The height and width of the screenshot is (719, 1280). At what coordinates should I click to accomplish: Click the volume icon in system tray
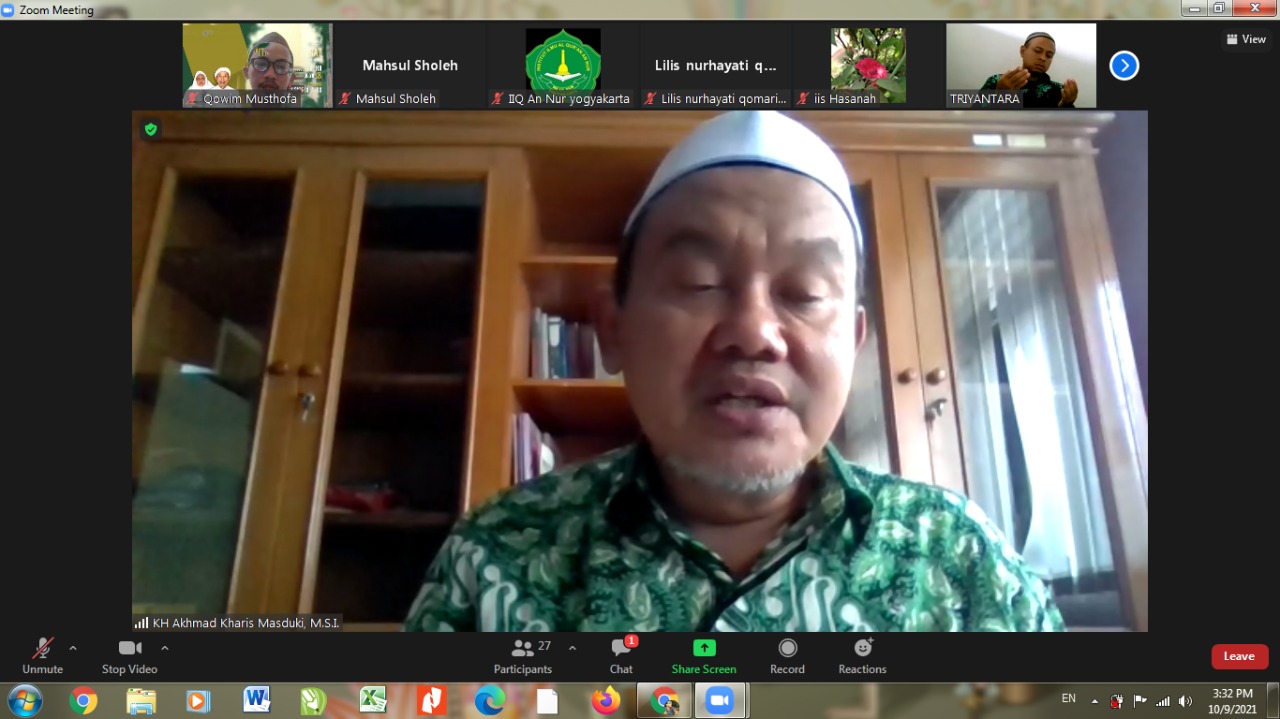(x=1185, y=701)
